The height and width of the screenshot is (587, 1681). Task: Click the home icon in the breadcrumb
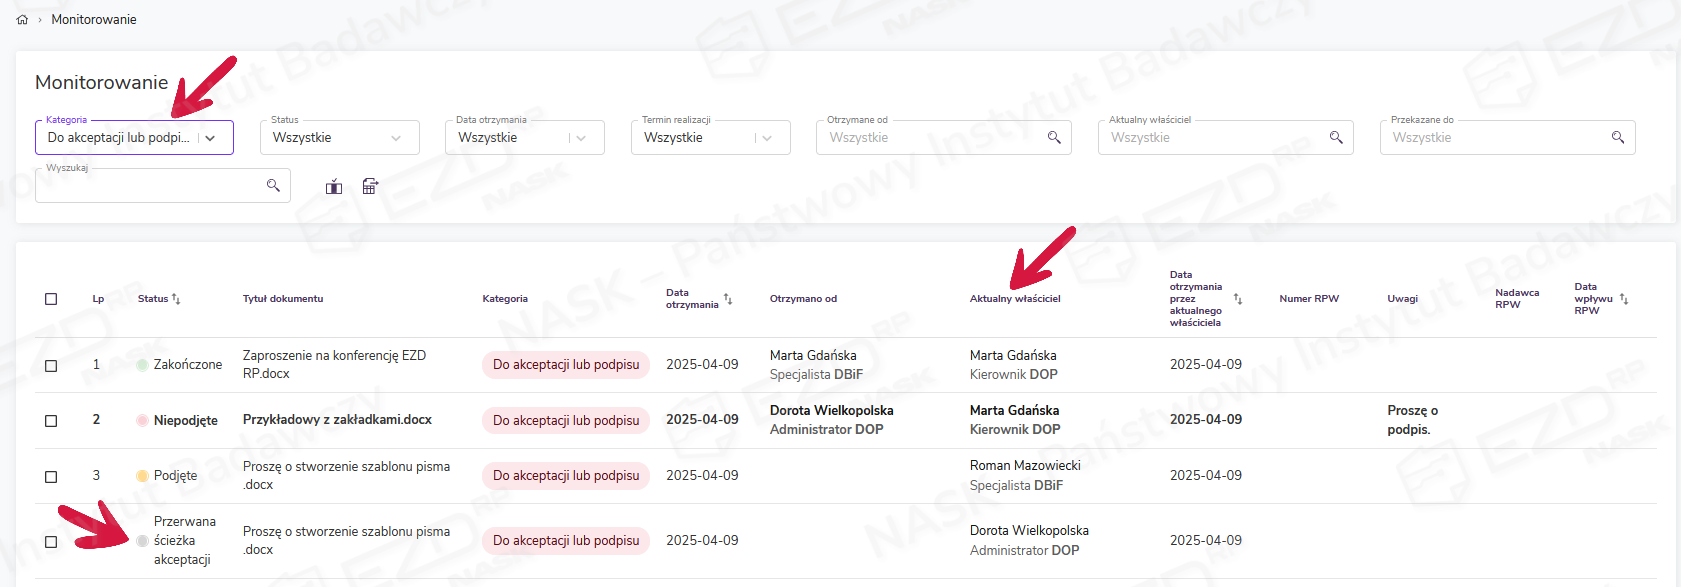22,20
